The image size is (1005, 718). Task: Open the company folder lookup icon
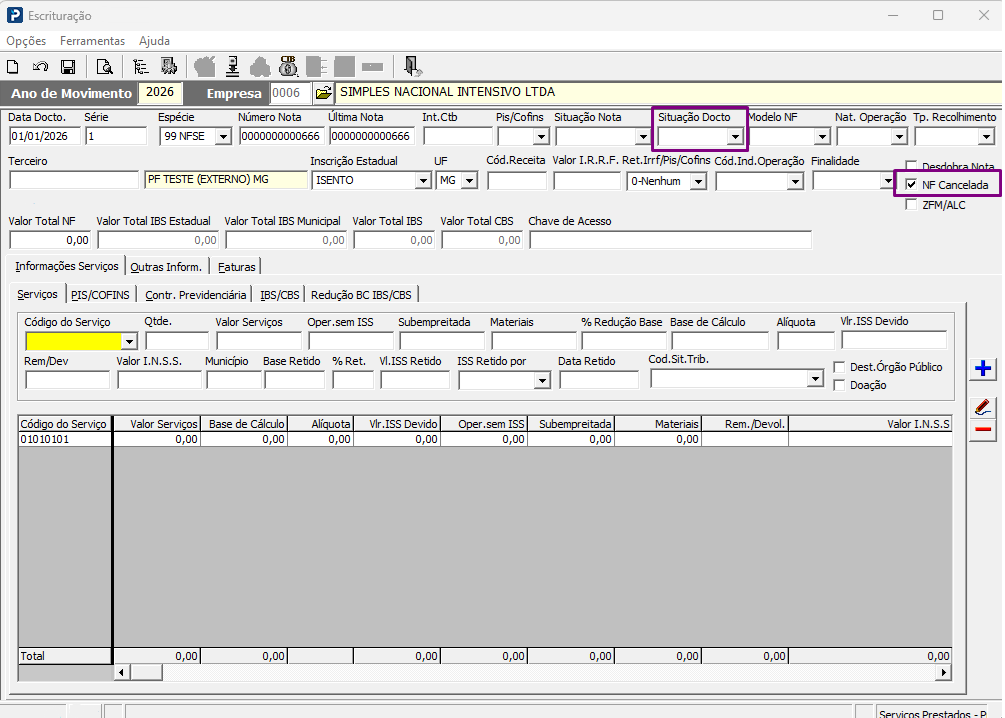click(324, 93)
